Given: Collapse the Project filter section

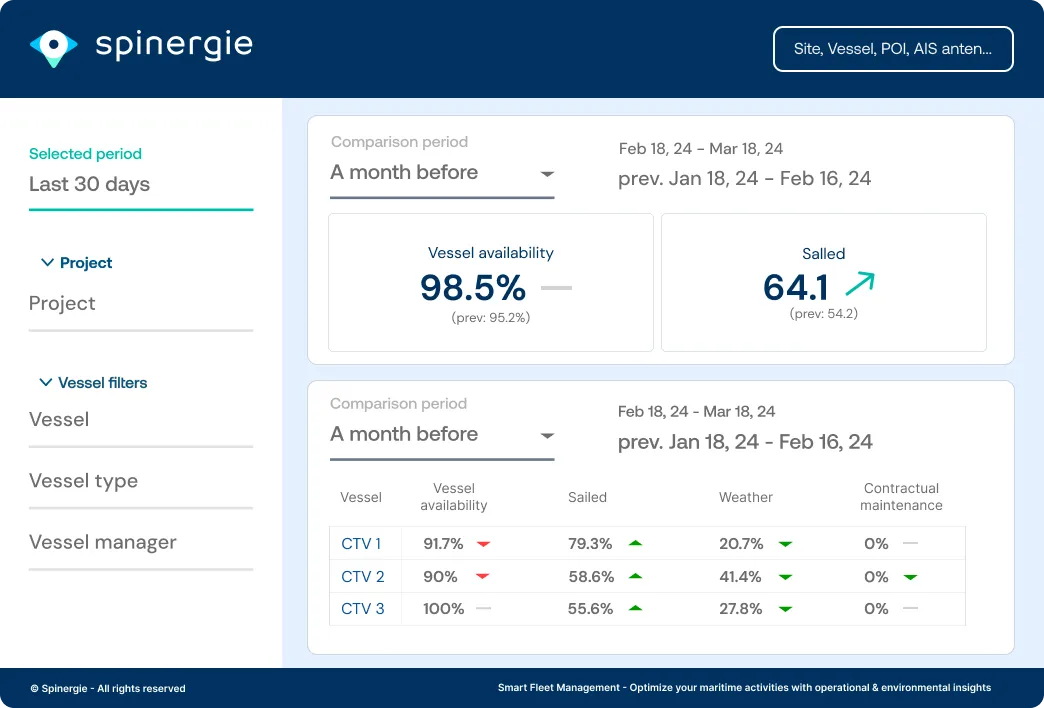Looking at the screenshot, I should click(76, 263).
